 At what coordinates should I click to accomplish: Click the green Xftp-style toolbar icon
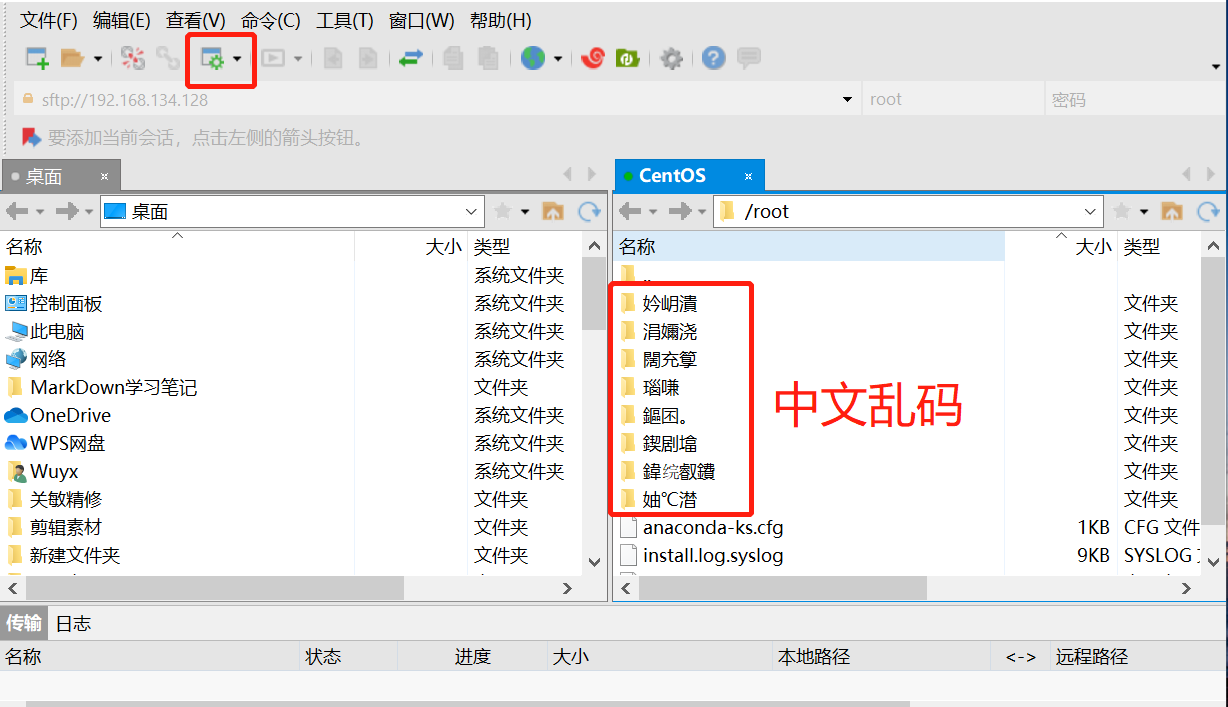[x=627, y=58]
